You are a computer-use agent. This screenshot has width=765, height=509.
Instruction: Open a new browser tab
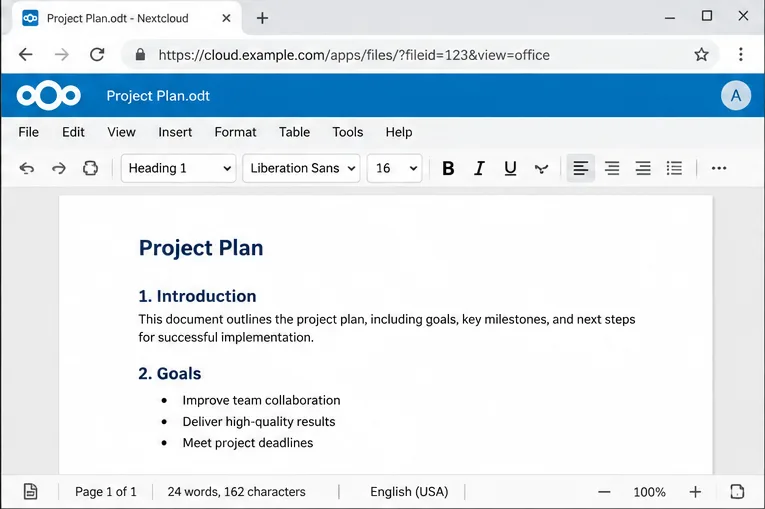coord(262,19)
